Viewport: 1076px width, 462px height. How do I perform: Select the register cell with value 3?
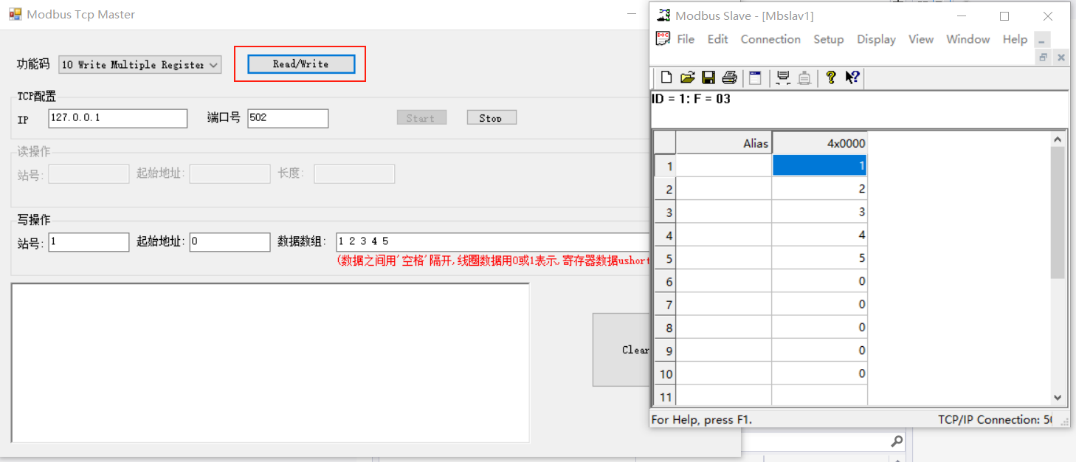tap(819, 212)
